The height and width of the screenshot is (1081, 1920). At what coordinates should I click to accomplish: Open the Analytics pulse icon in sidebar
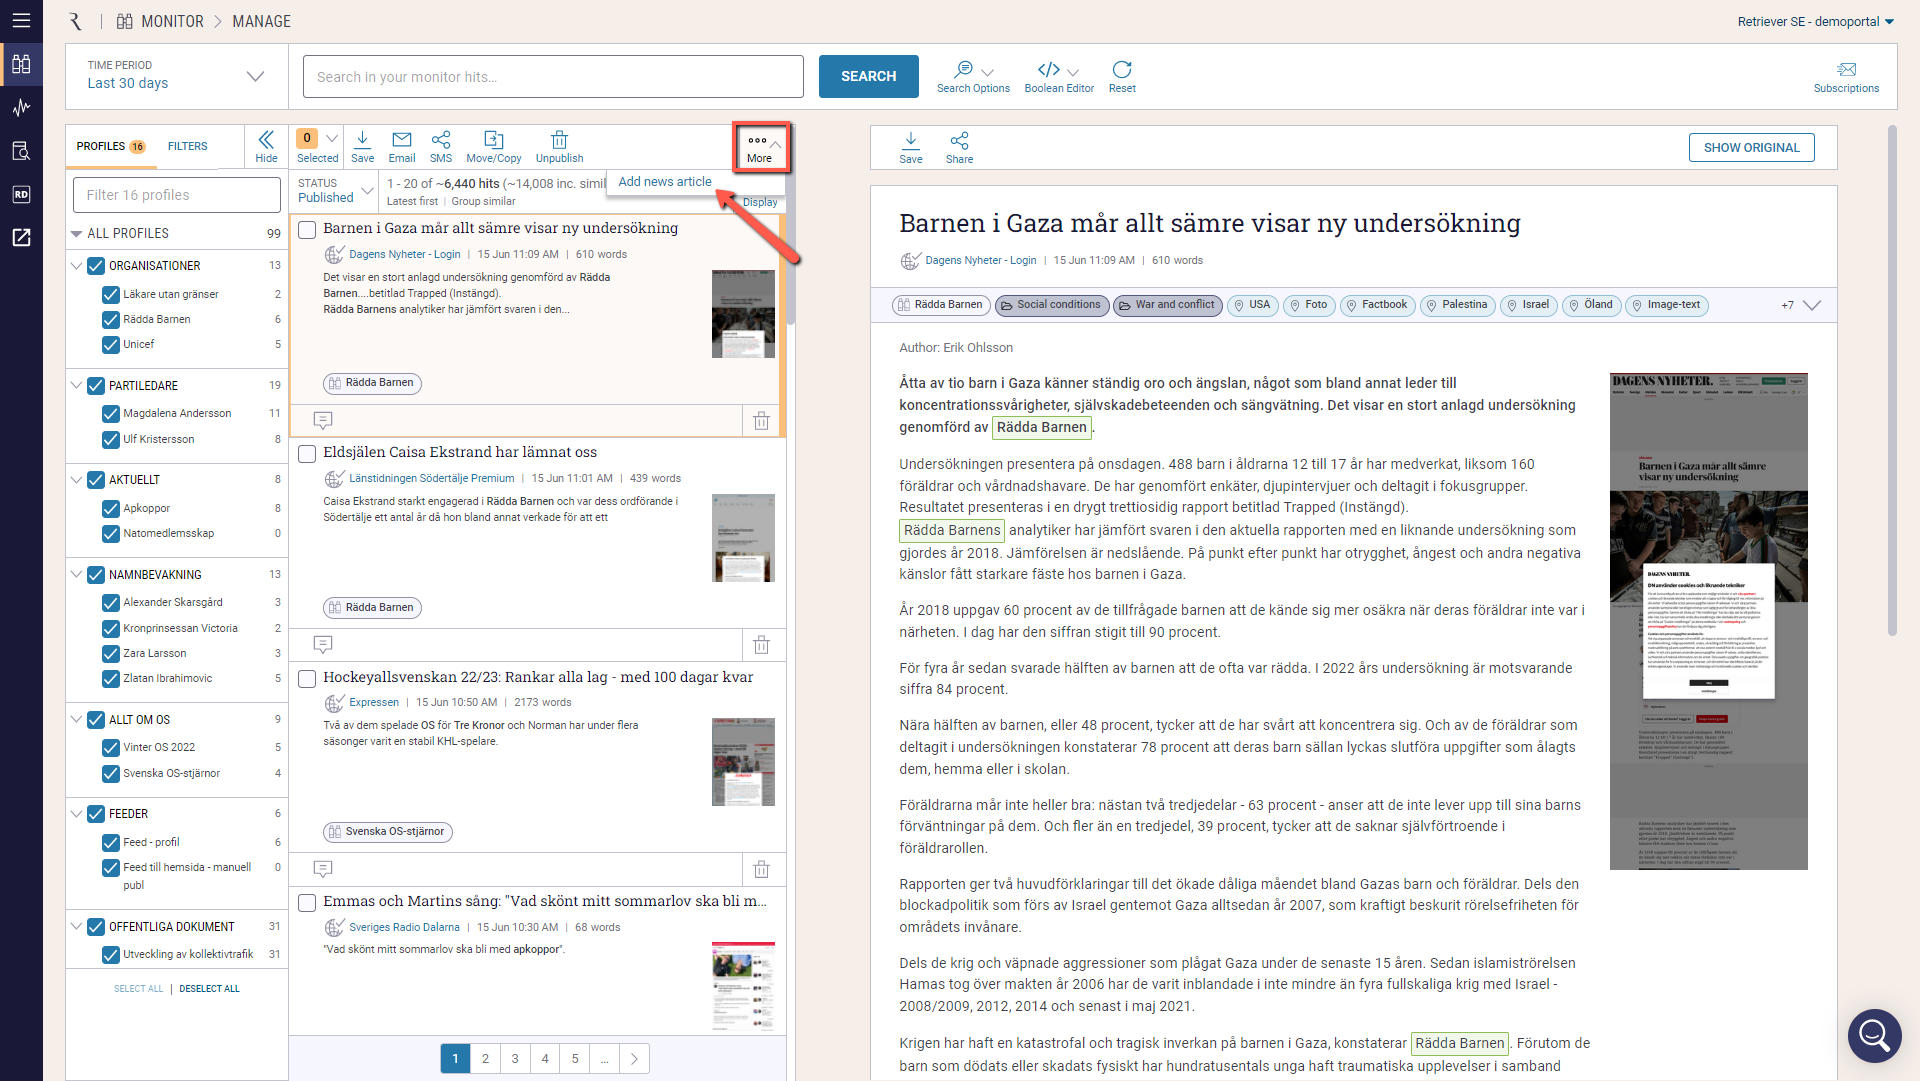21,108
